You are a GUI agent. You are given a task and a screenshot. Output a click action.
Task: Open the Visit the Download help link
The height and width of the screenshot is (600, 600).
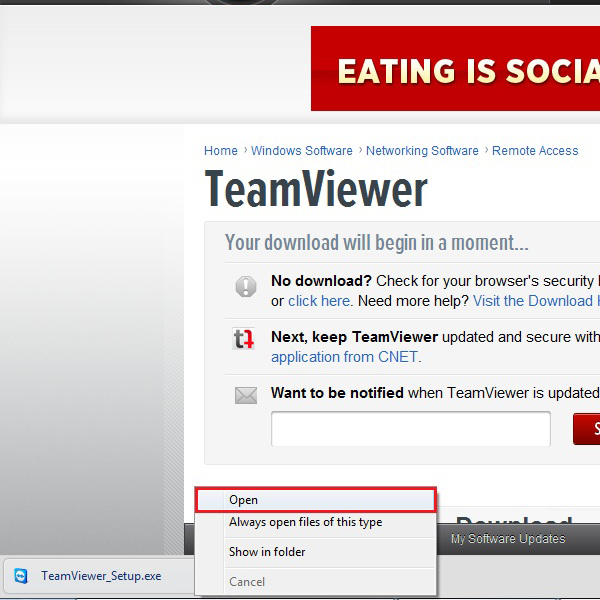[x=536, y=301]
